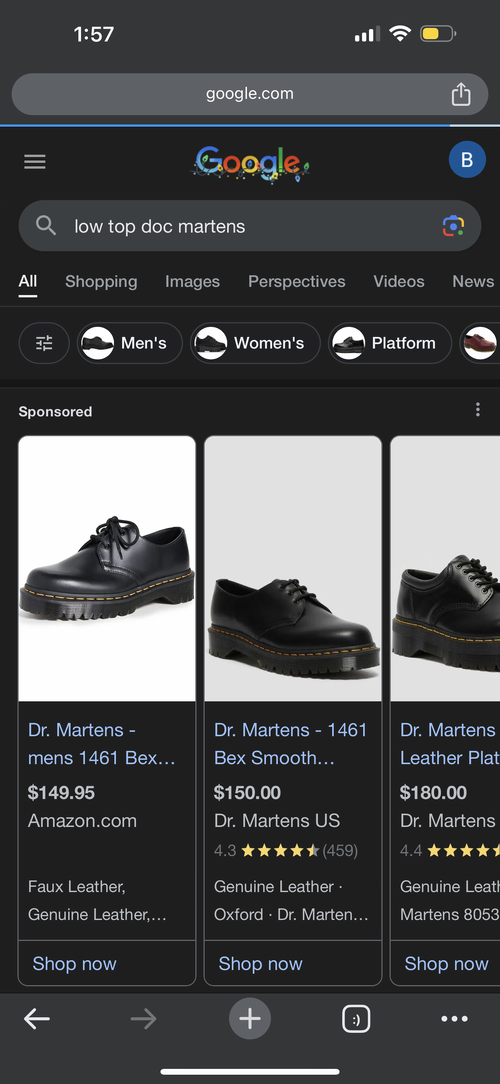Switch to the Images tab
This screenshot has width=500, height=1084.
(192, 281)
